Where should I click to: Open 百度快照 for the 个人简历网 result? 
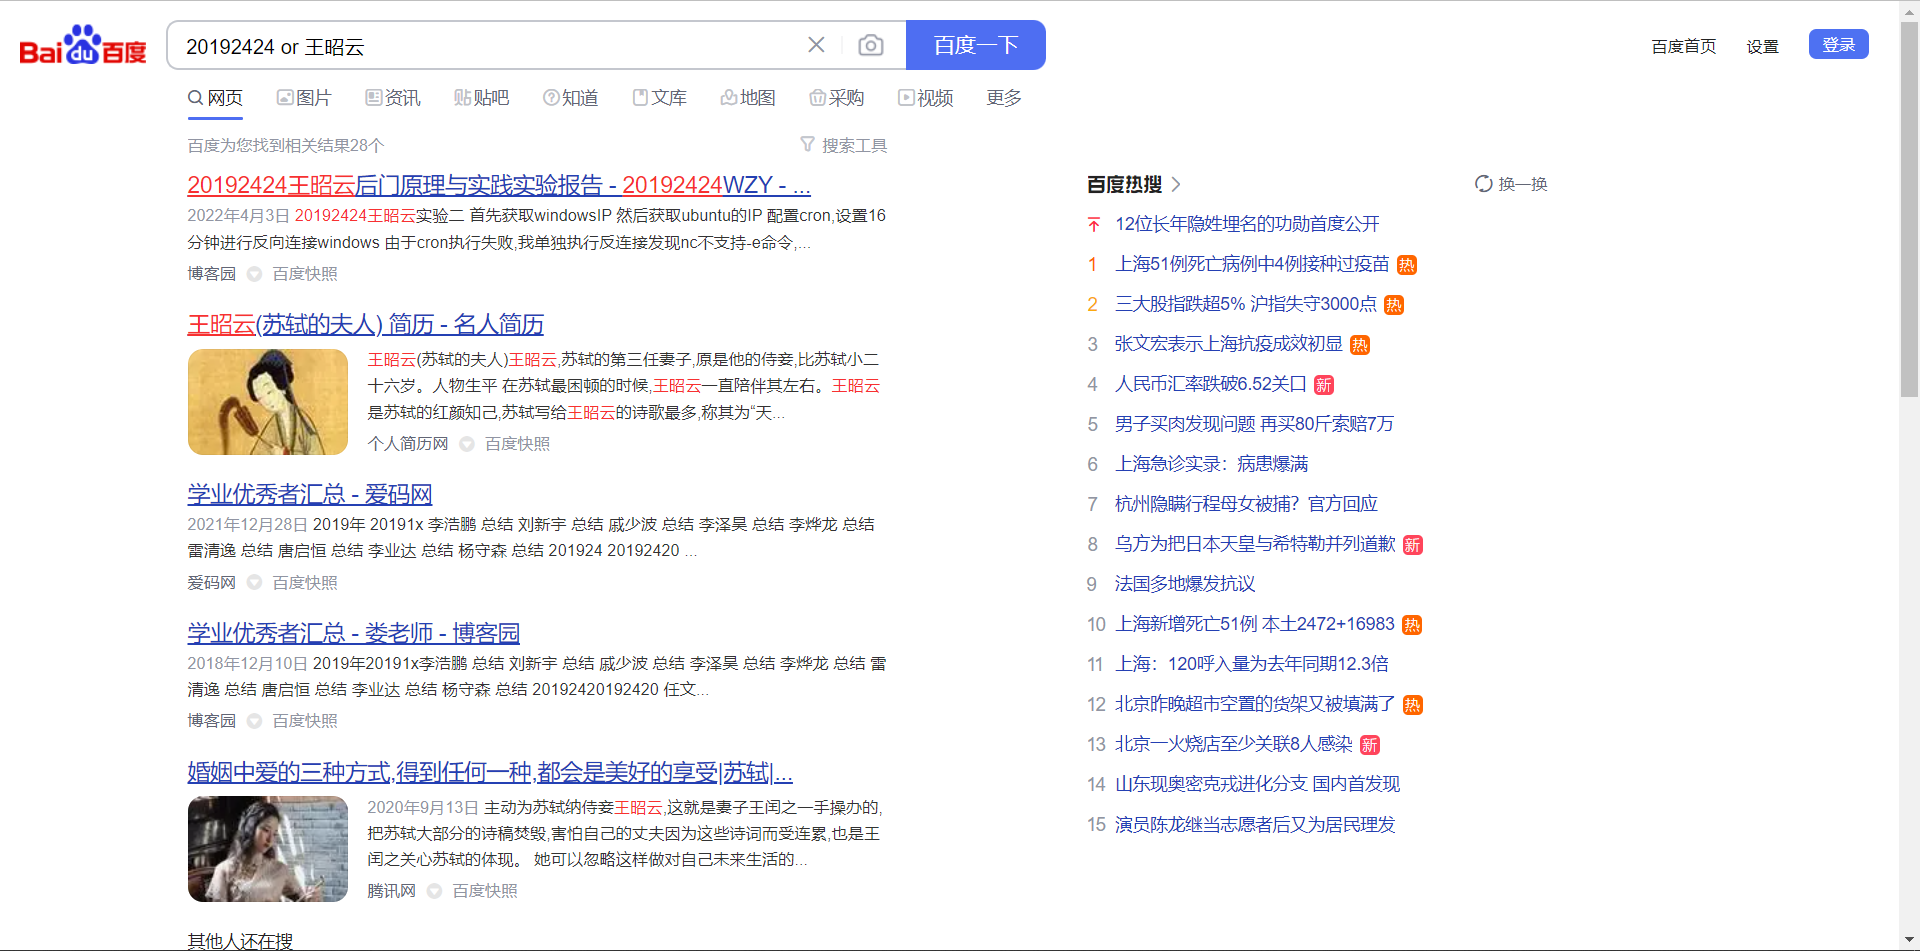(x=517, y=444)
